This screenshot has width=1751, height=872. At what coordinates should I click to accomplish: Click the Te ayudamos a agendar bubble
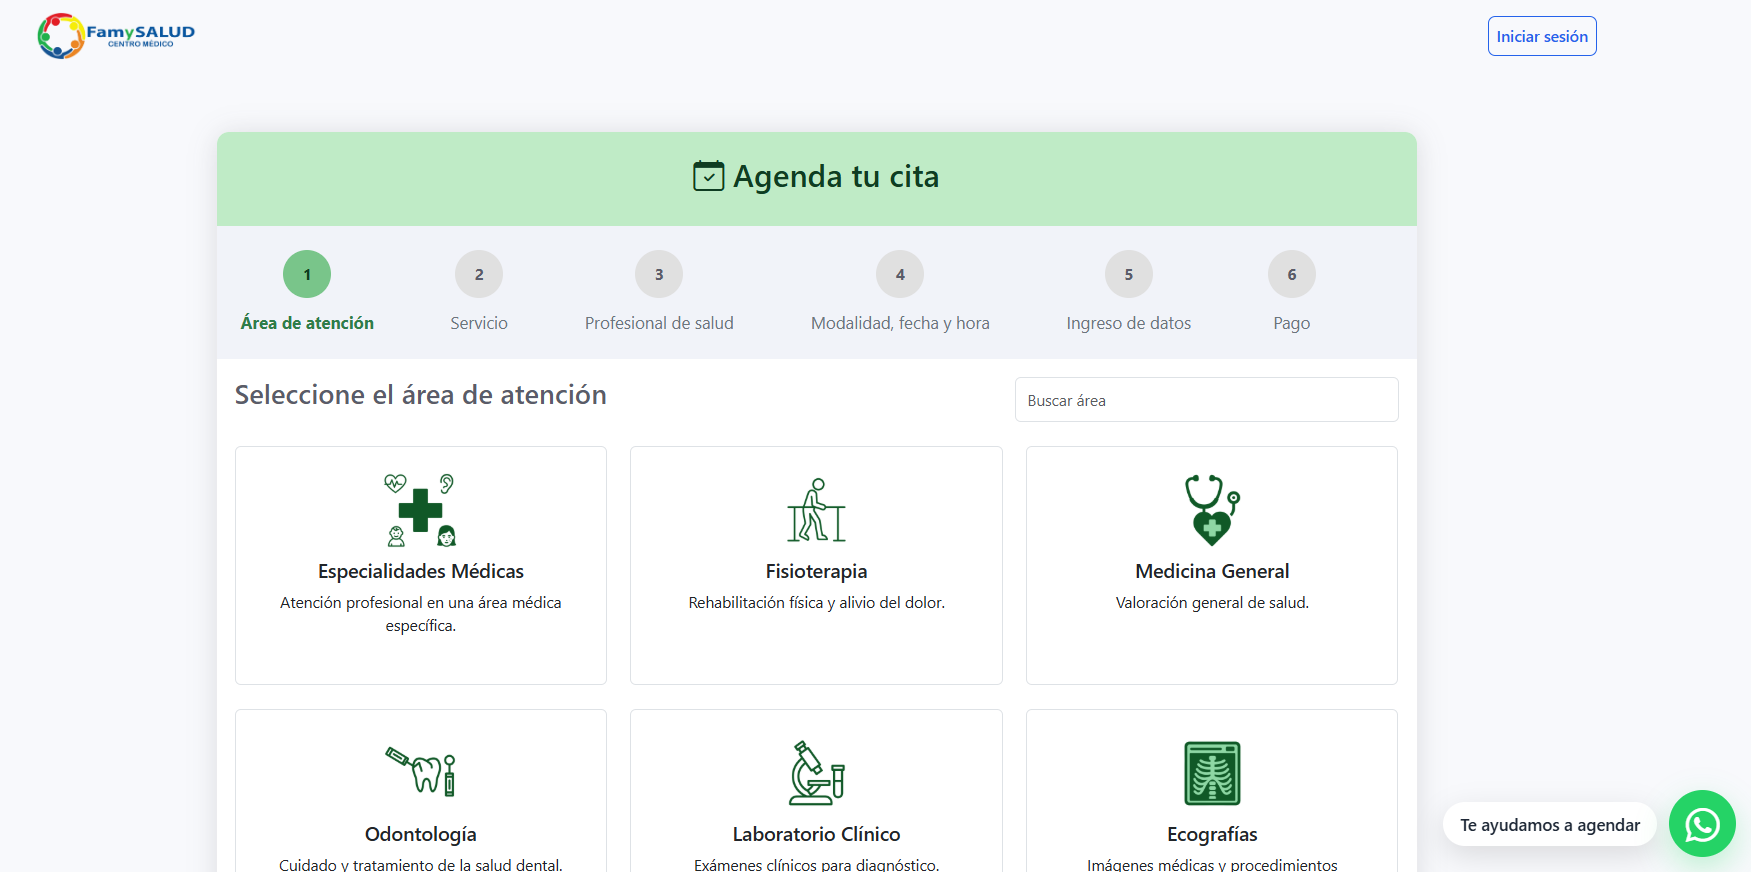pyautogui.click(x=1549, y=825)
